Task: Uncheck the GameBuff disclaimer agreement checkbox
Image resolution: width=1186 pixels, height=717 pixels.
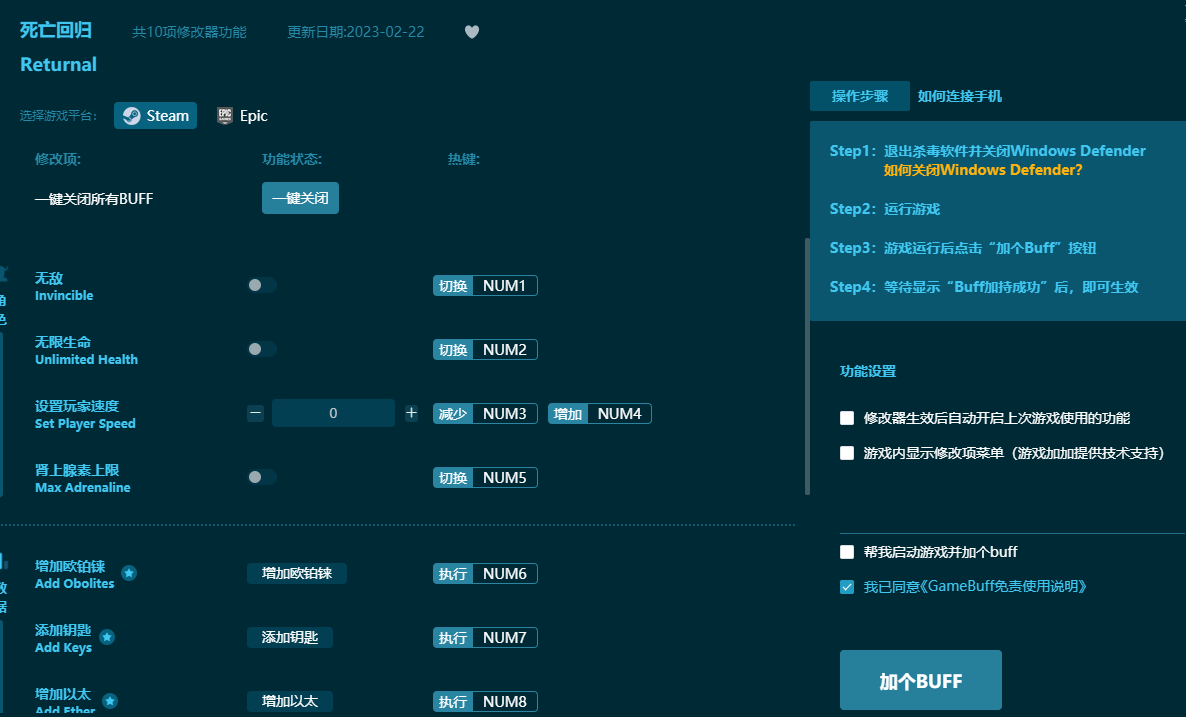Action: point(847,587)
